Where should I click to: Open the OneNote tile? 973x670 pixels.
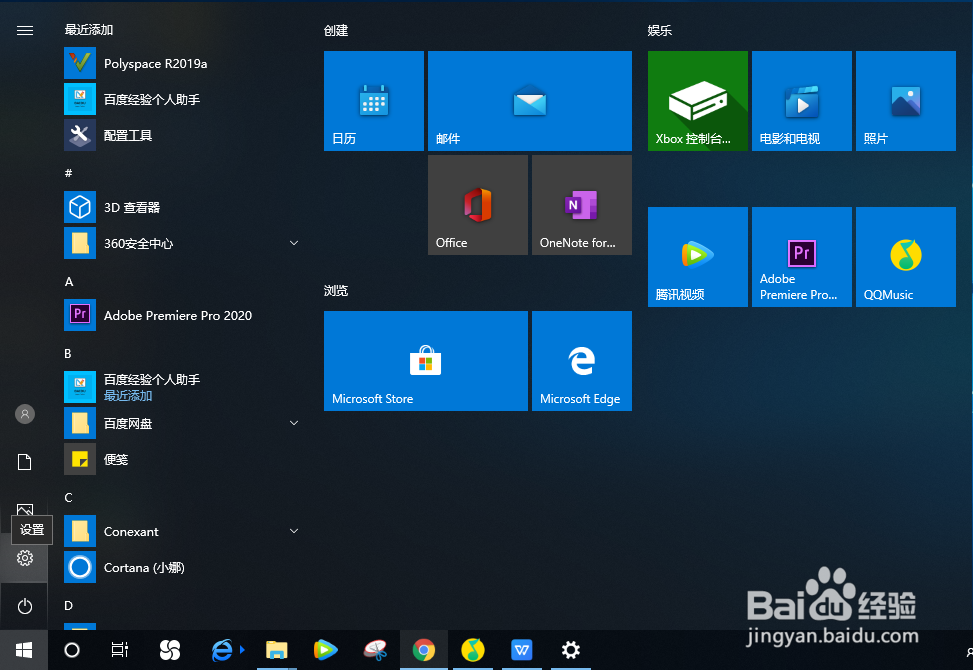coord(582,205)
